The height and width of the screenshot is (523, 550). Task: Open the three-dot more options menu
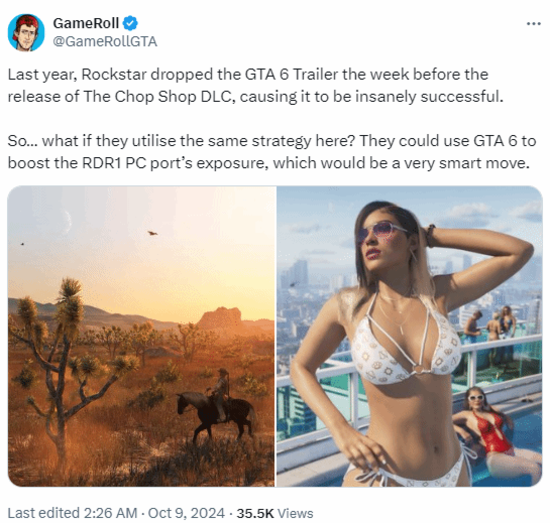coord(534,24)
